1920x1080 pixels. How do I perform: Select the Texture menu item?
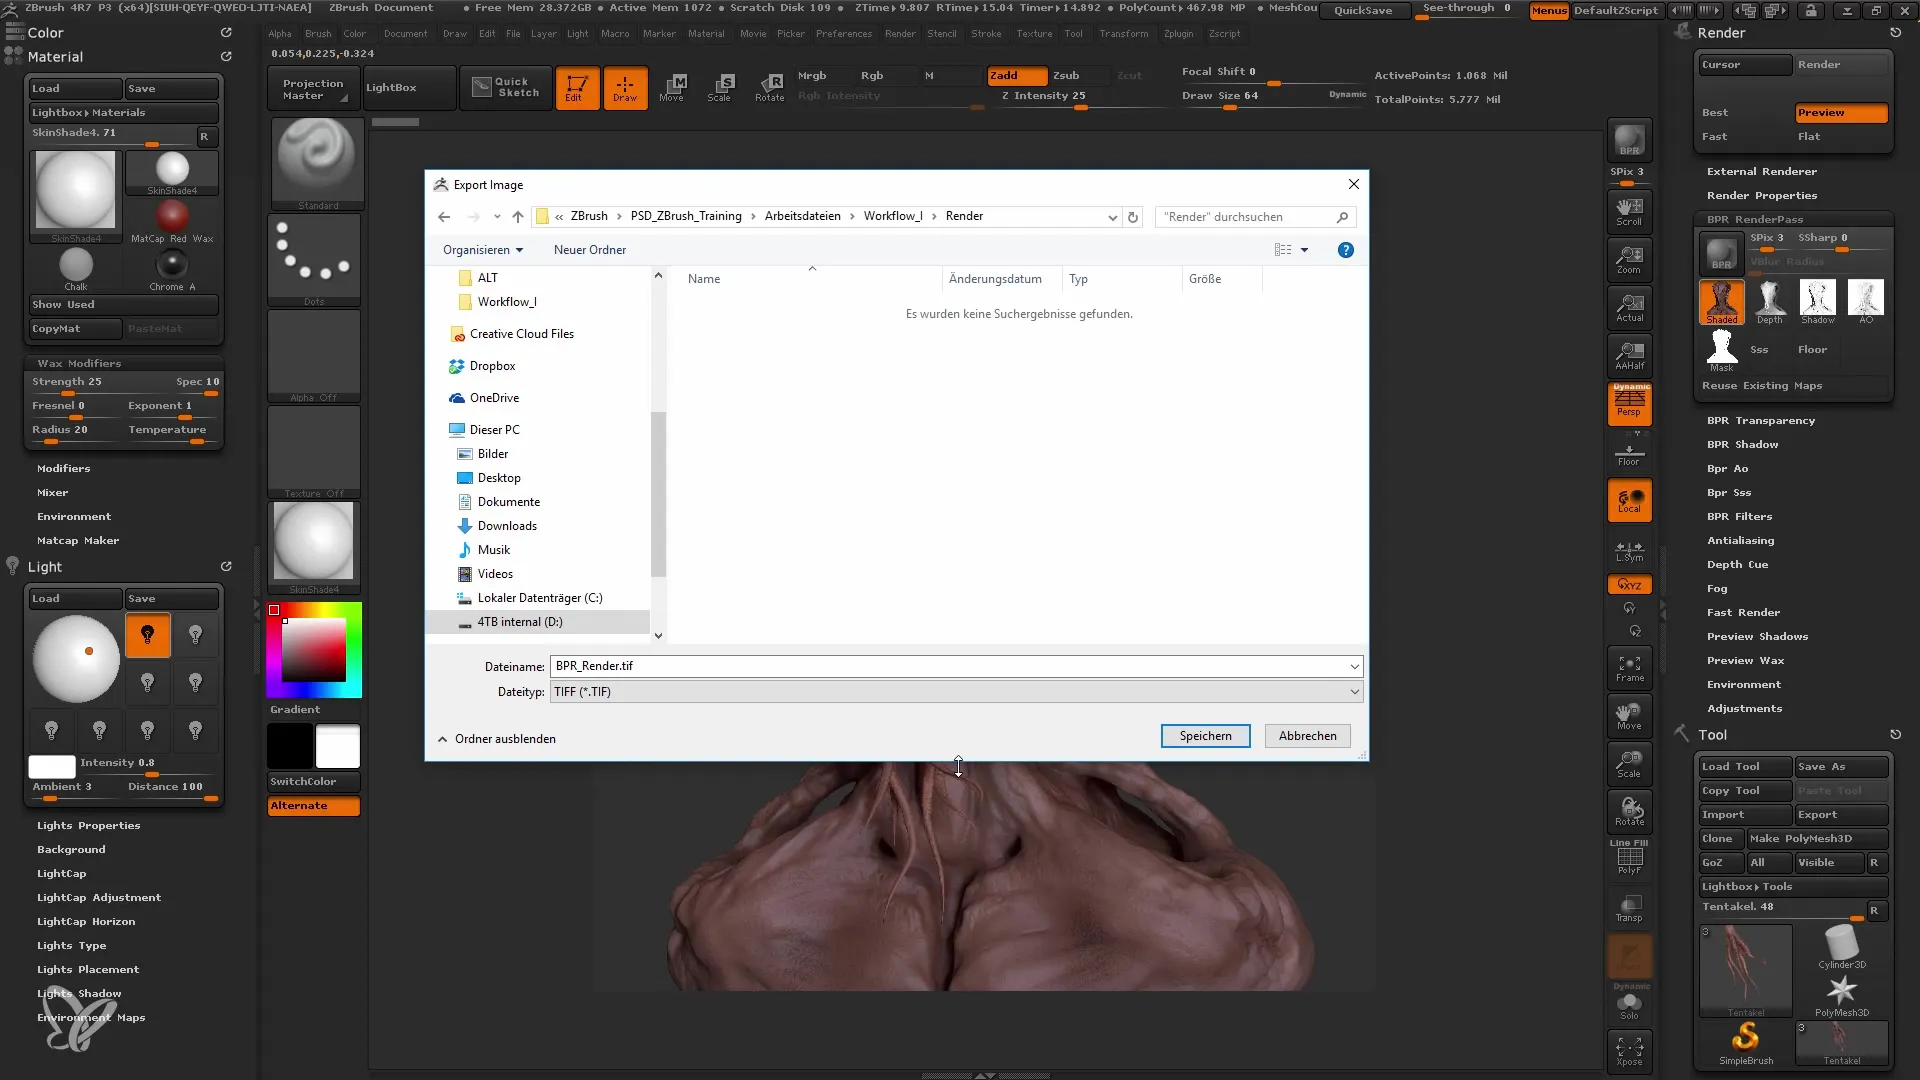[1030, 33]
